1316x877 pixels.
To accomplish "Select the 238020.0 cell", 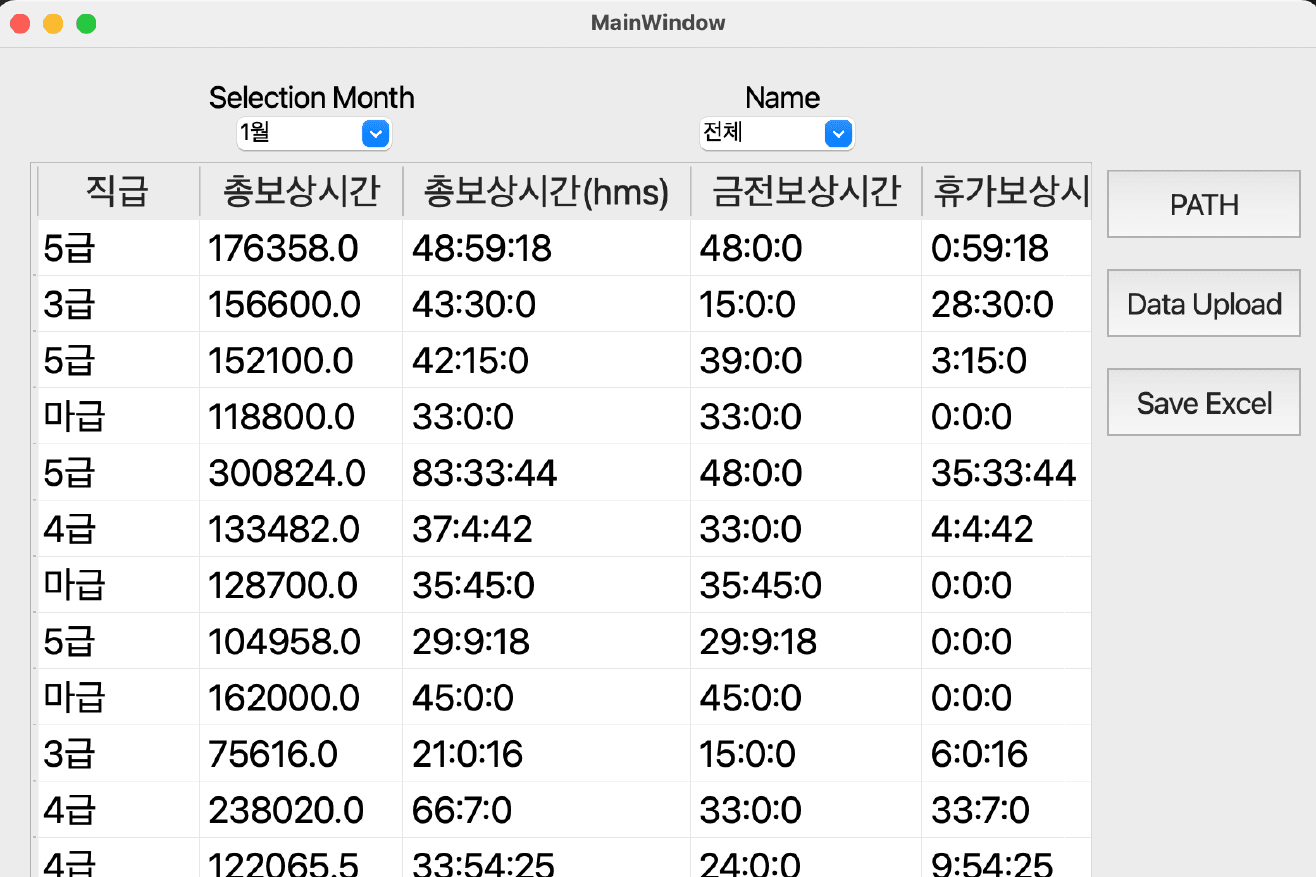I will pos(301,809).
